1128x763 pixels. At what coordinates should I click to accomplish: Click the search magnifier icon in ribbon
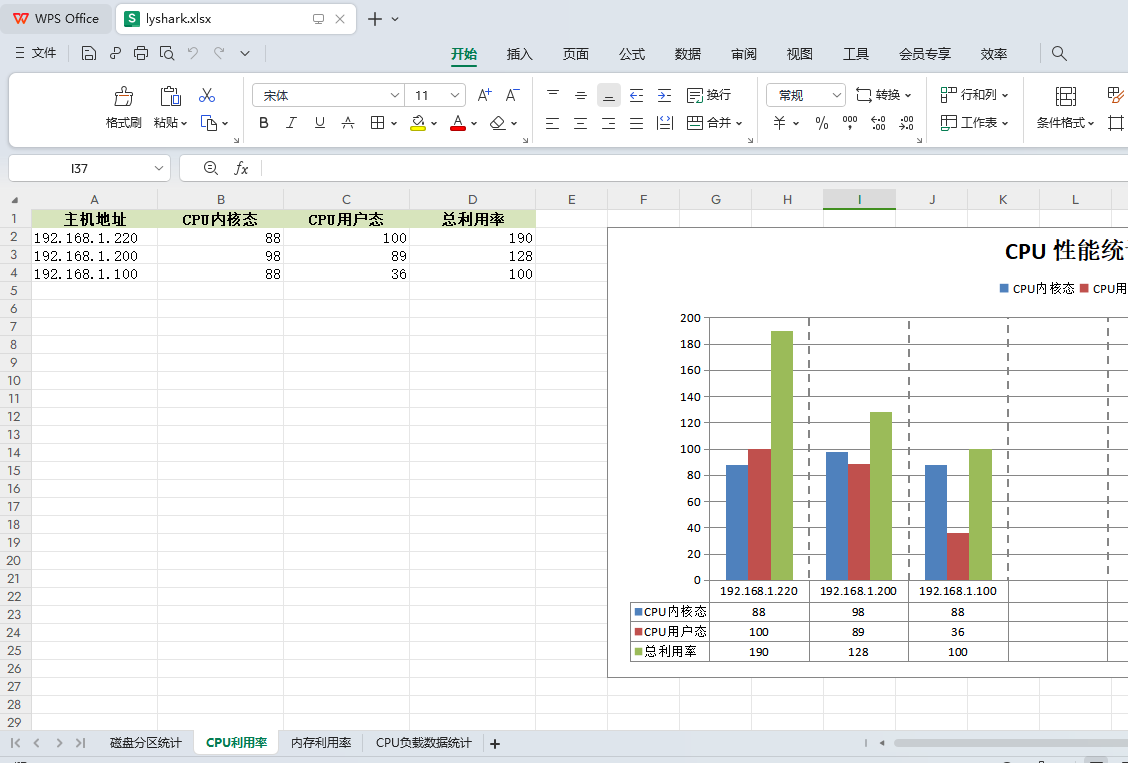pos(1059,53)
